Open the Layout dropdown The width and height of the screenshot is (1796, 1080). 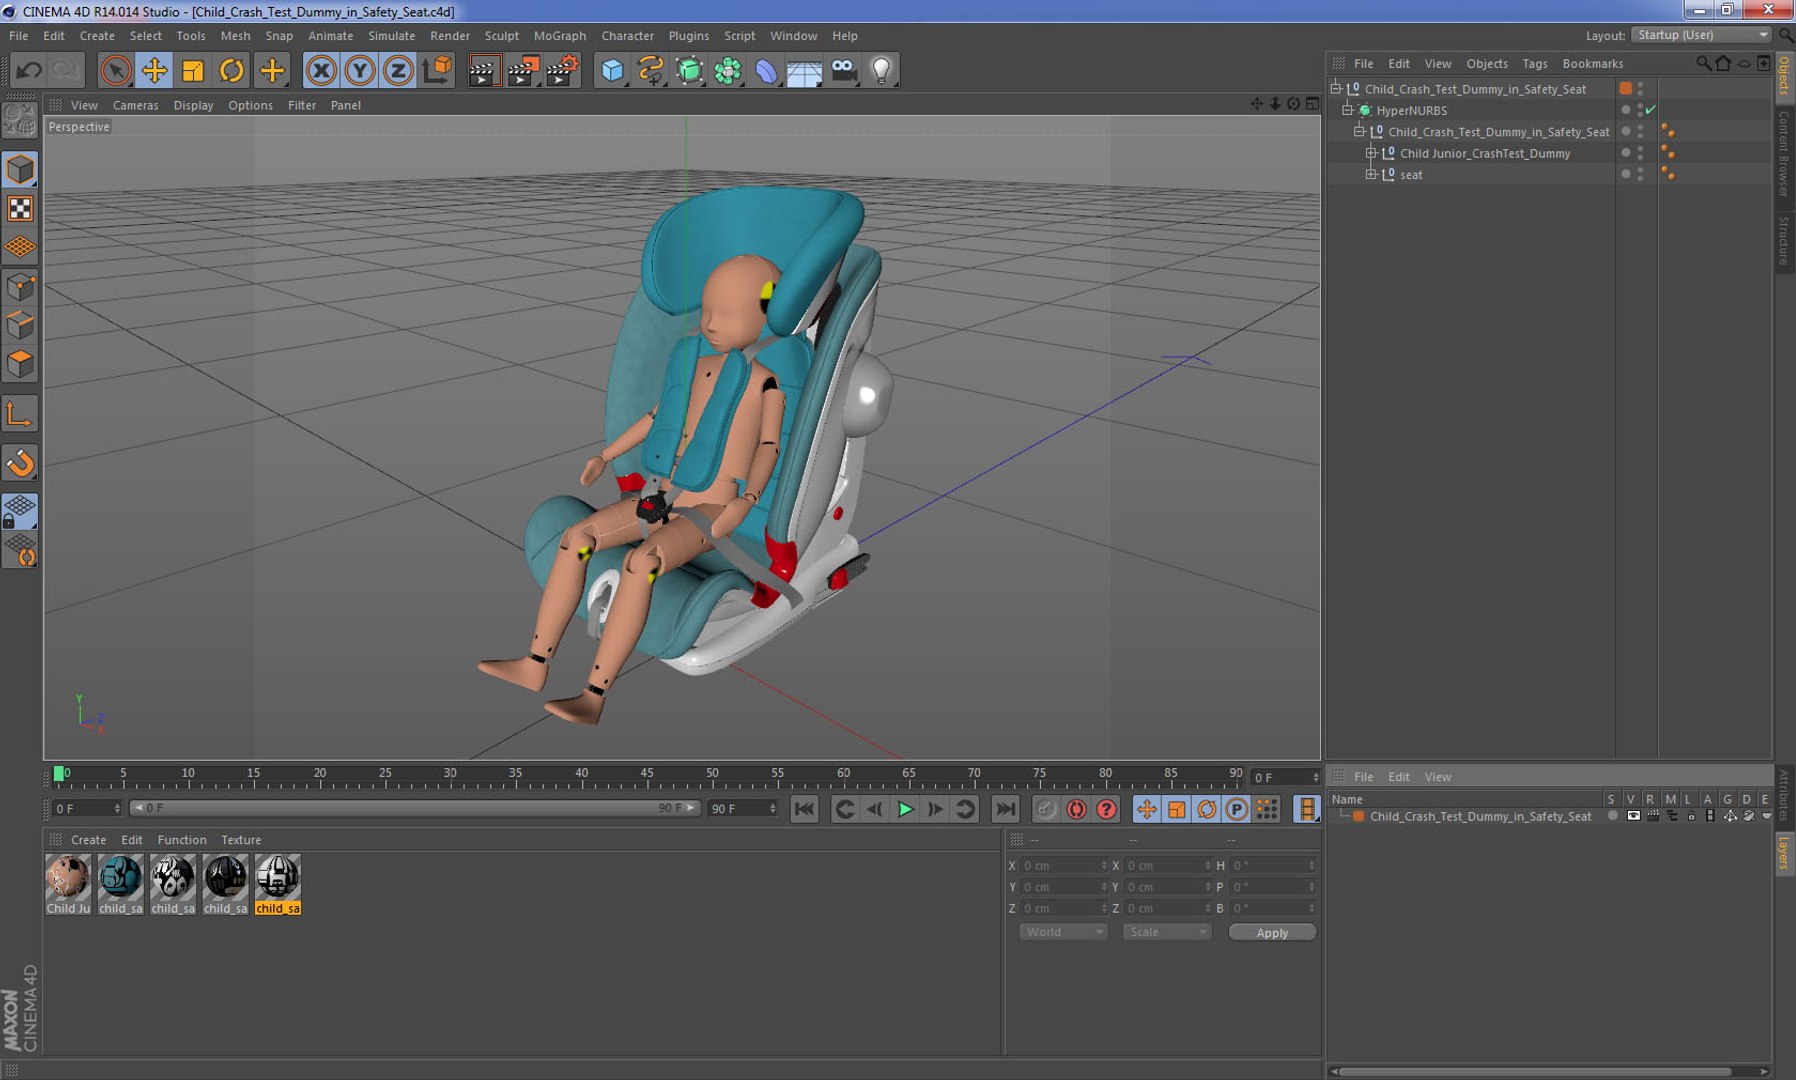[x=1701, y=35]
